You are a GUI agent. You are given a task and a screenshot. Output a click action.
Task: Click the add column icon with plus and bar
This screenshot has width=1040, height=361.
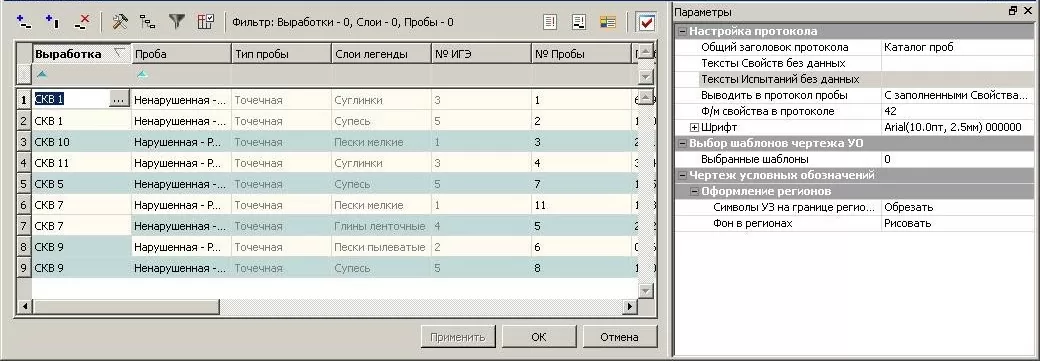(53, 22)
